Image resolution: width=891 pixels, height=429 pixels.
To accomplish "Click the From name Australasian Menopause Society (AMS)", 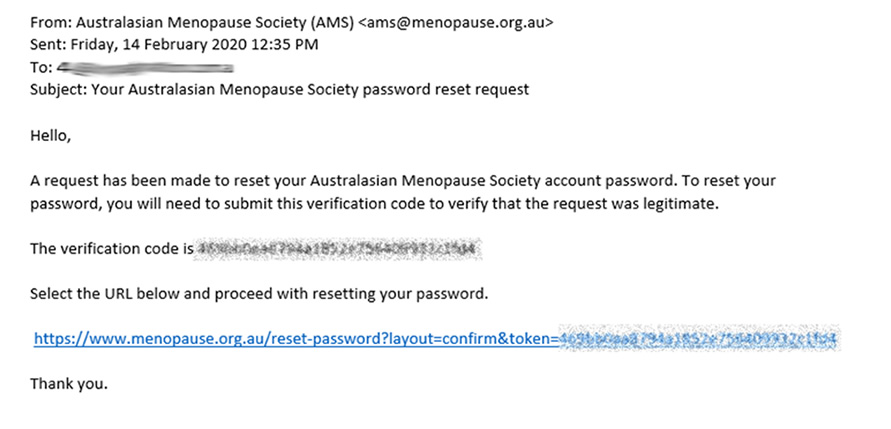I will pyautogui.click(x=215, y=23).
